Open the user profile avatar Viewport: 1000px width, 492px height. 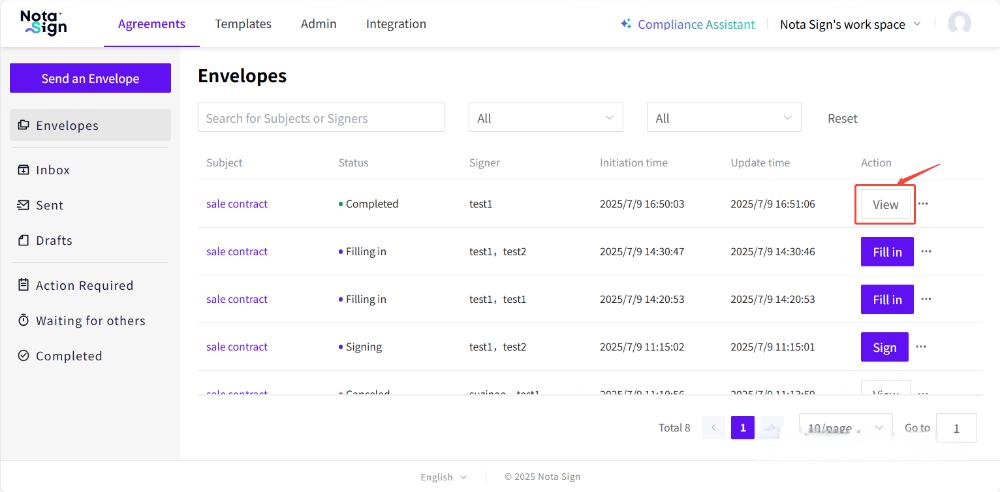pos(959,24)
